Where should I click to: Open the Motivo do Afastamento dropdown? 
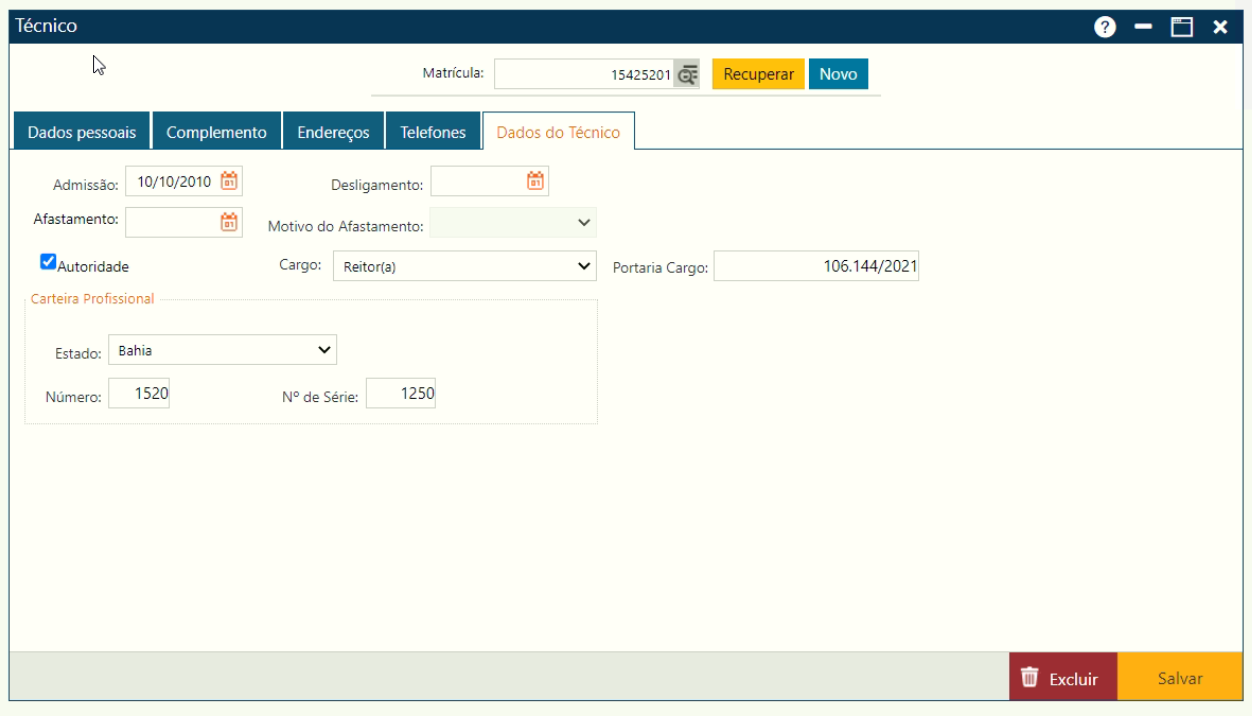coord(585,222)
